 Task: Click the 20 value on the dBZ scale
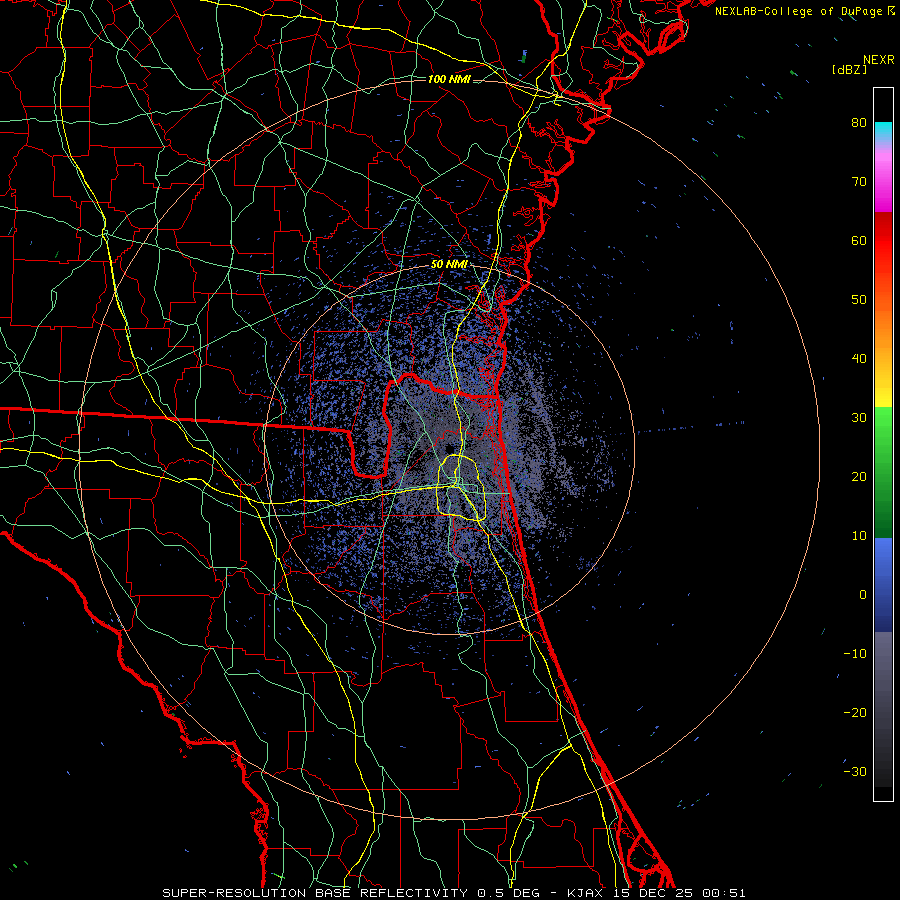pos(859,477)
